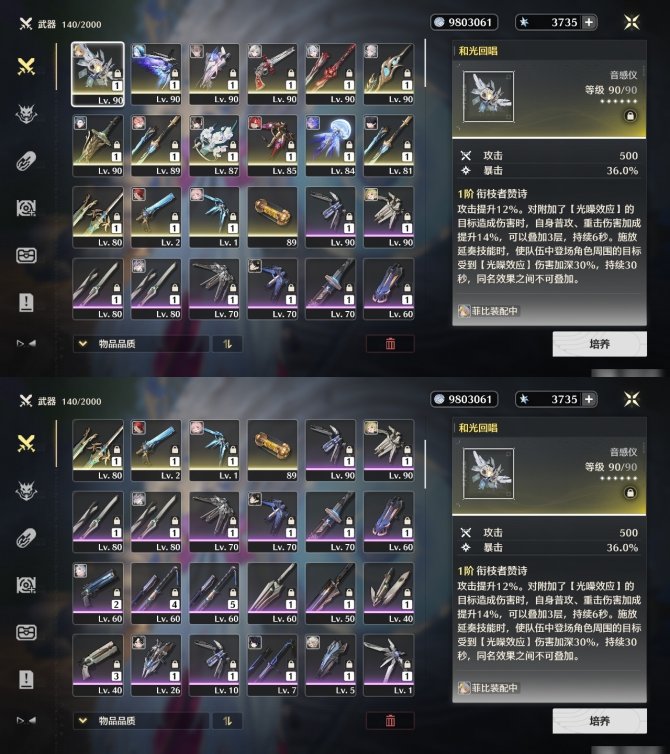Click the weapon grid scrollbar in lower screenshot
This screenshot has height=754, width=670.
point(425,465)
